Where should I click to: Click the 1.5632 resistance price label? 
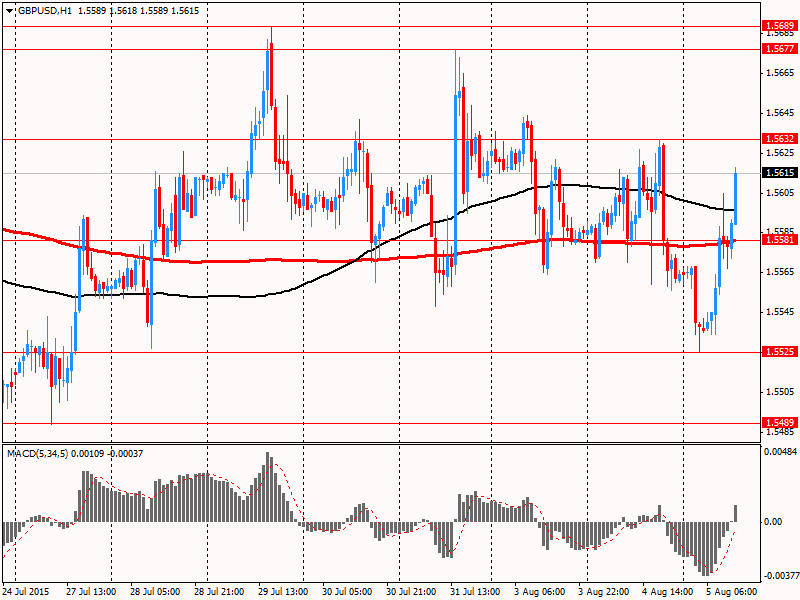click(x=778, y=139)
